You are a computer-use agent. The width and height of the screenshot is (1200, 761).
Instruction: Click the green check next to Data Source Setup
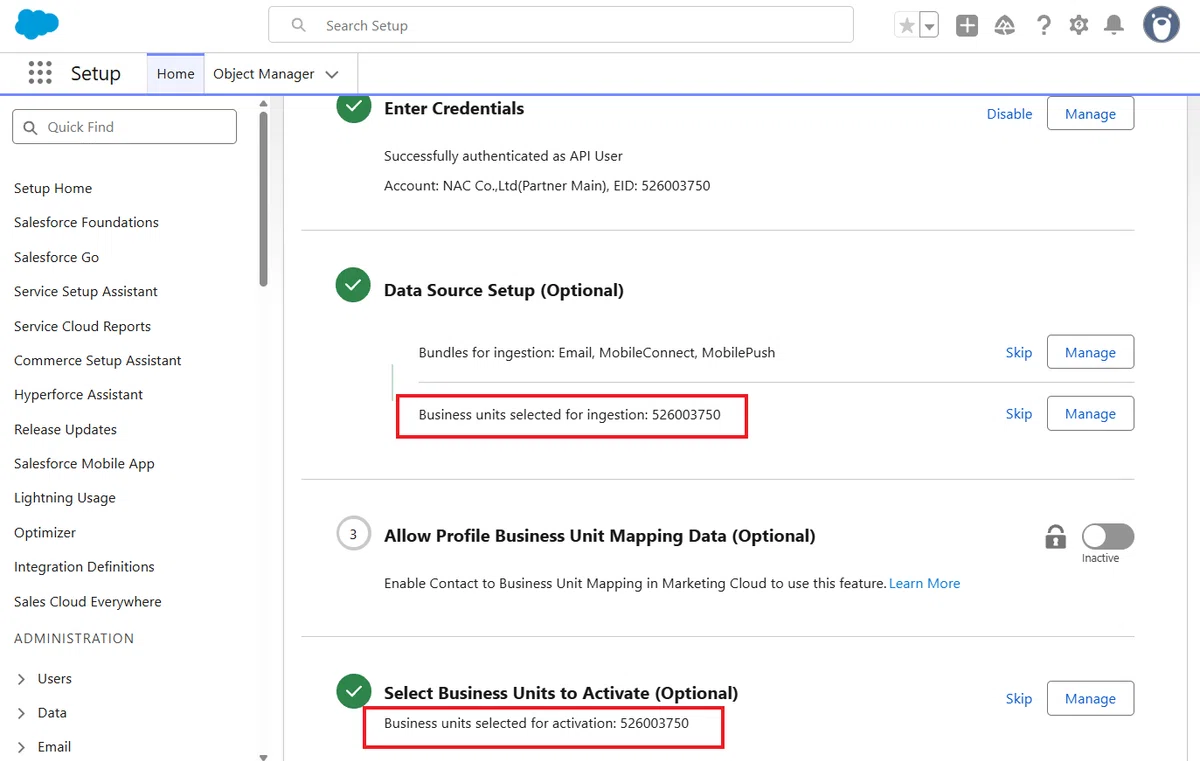point(353,285)
